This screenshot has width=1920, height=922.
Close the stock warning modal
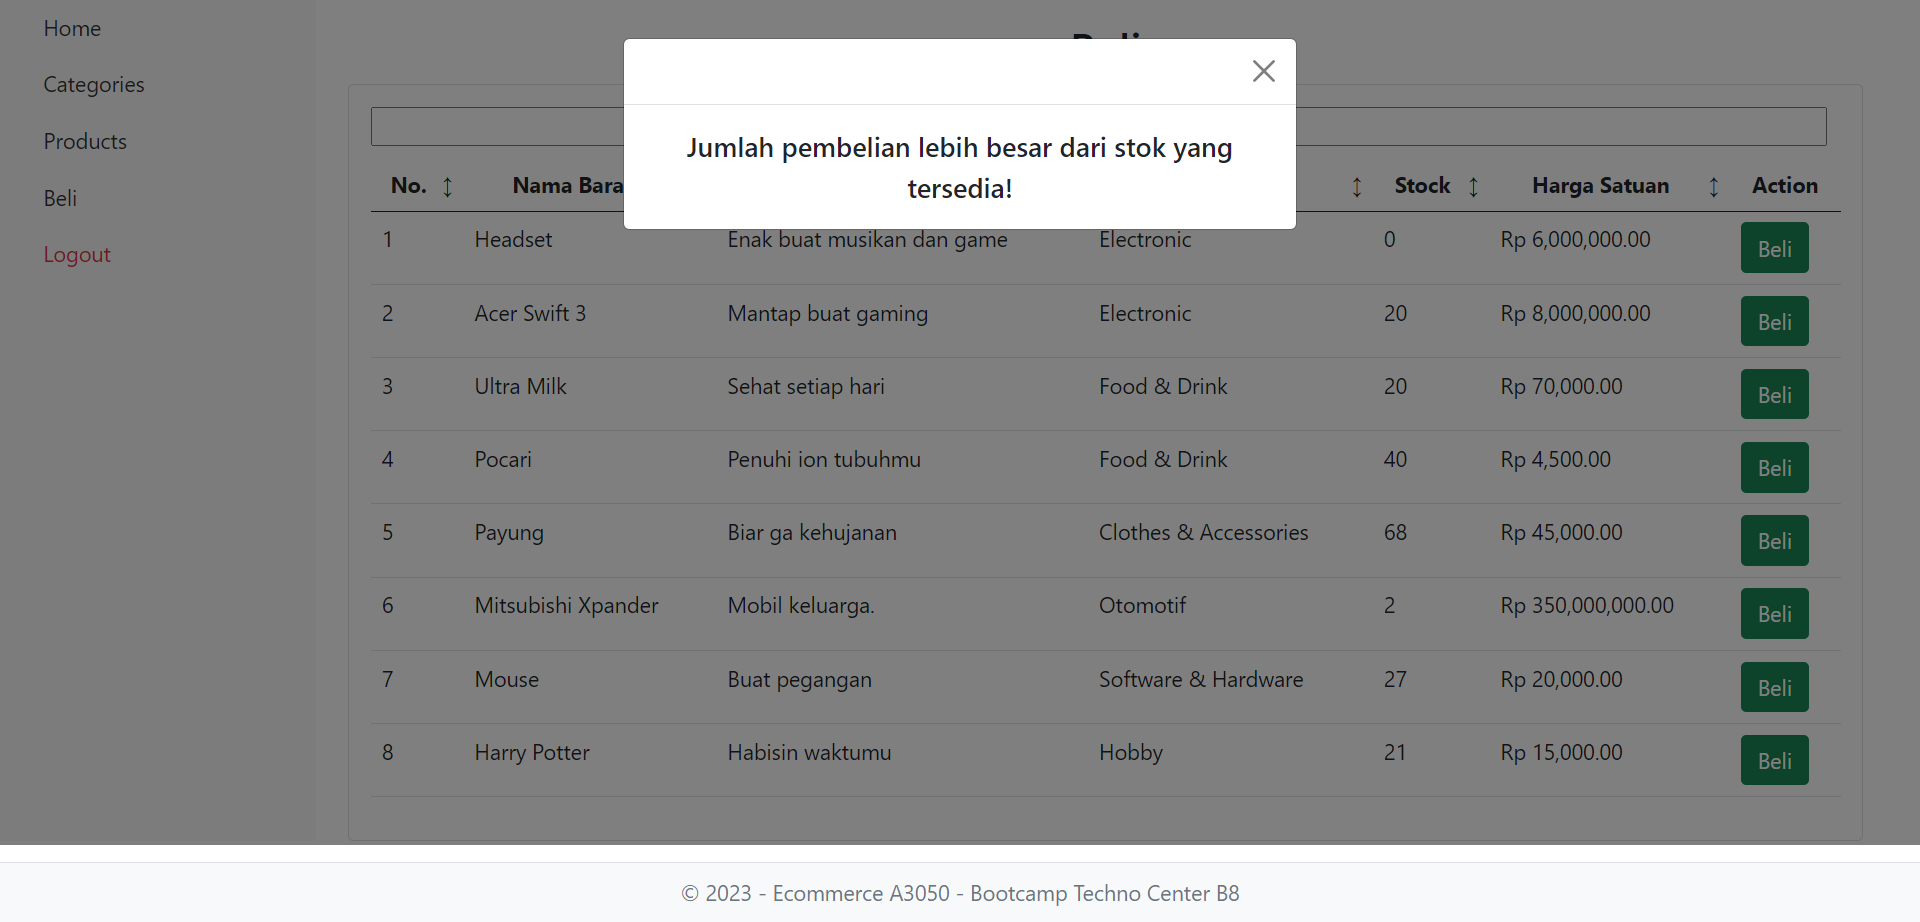[1263, 71]
